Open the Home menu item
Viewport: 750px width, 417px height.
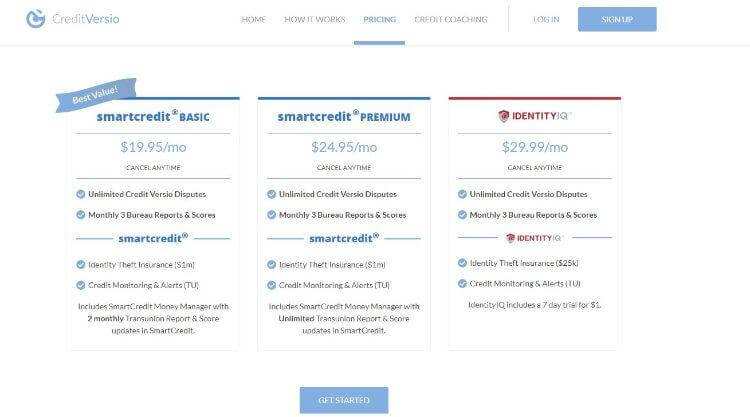(x=253, y=19)
